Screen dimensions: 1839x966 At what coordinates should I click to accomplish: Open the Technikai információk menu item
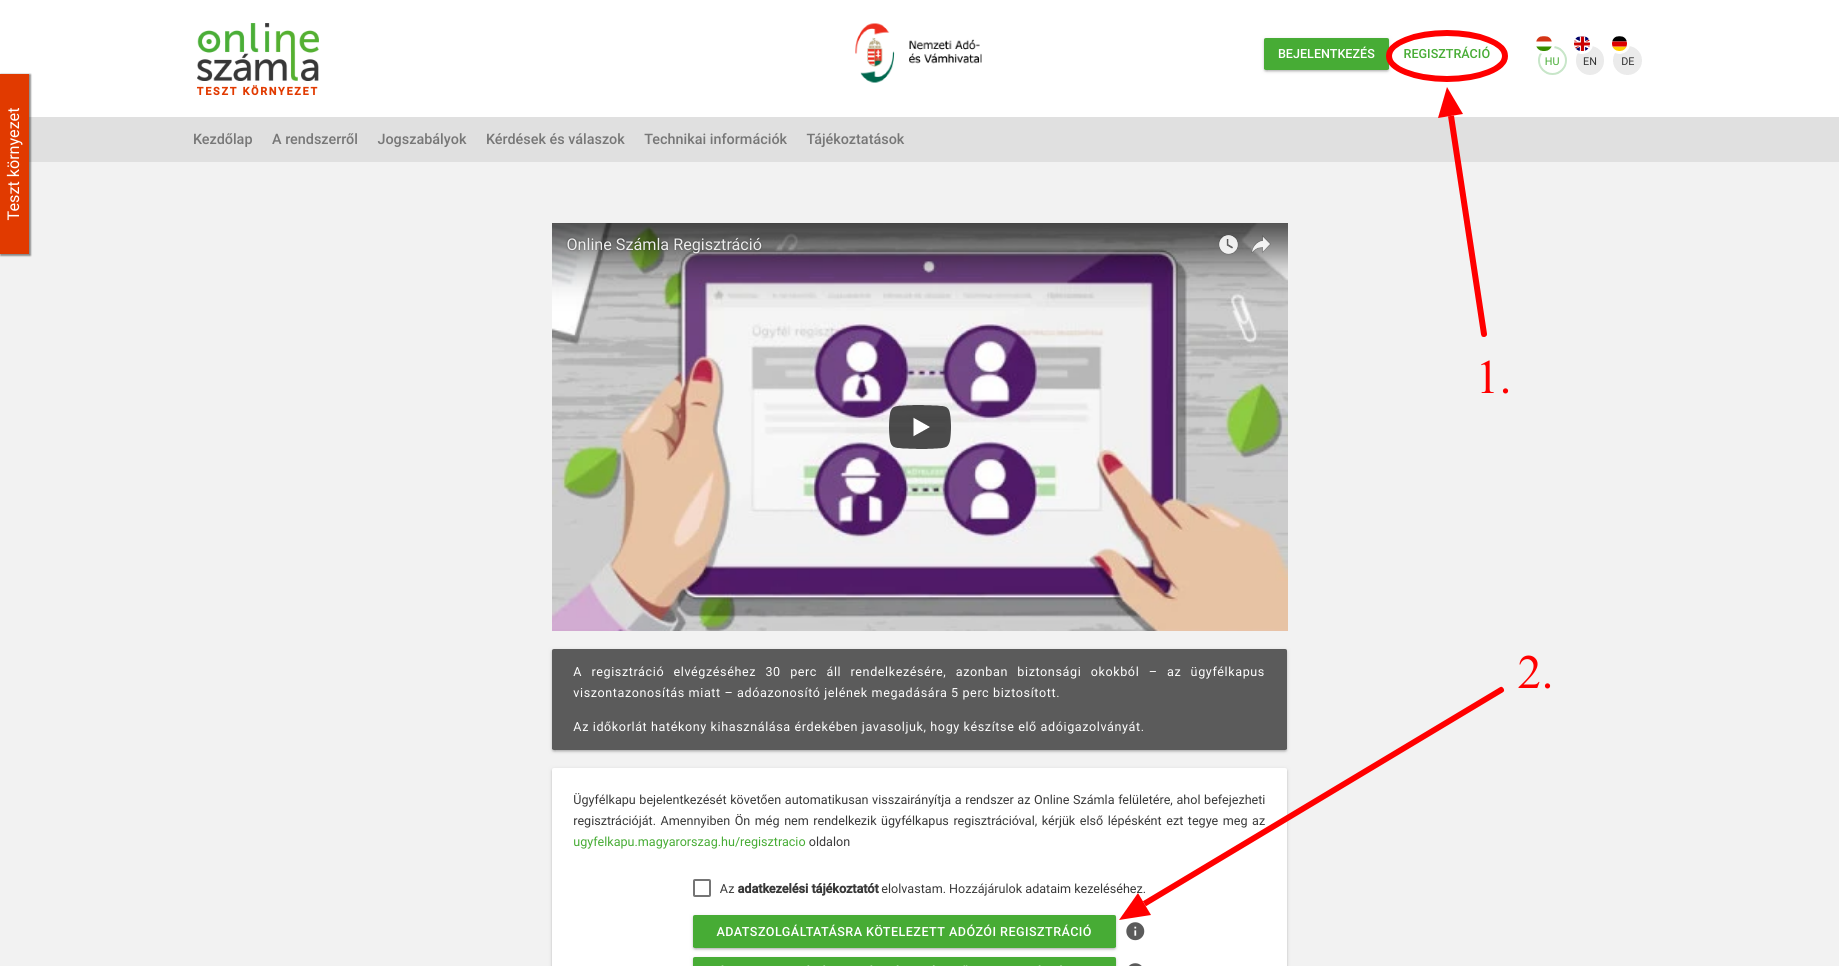tap(715, 139)
